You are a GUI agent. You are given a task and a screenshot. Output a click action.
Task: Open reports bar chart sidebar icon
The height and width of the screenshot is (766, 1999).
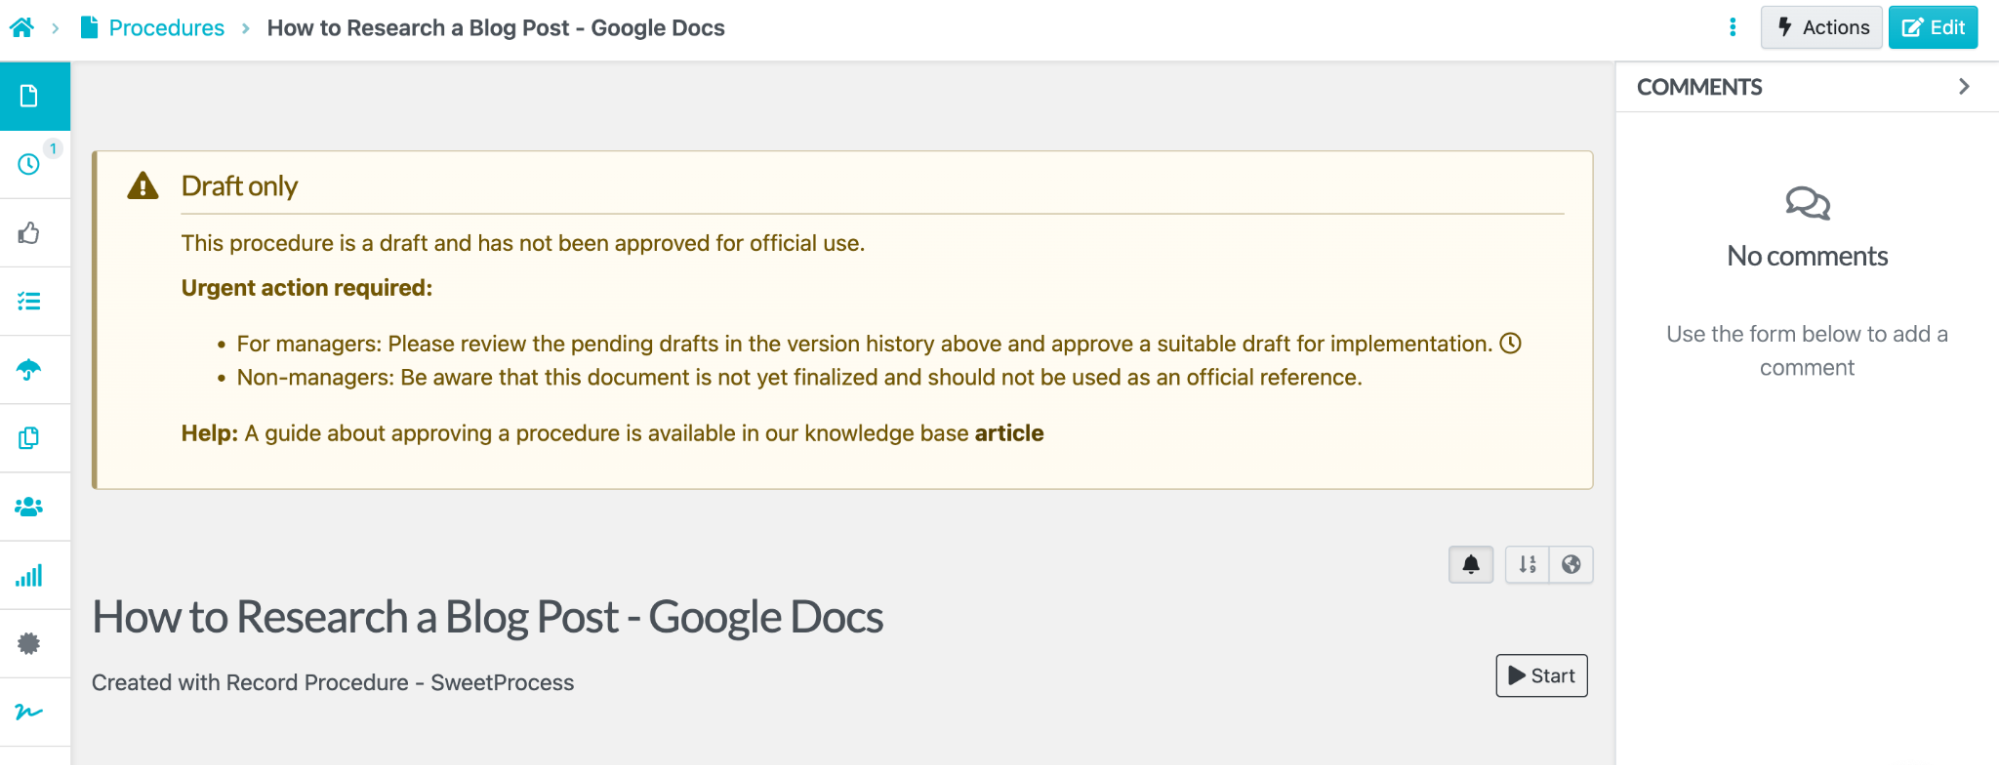point(29,576)
